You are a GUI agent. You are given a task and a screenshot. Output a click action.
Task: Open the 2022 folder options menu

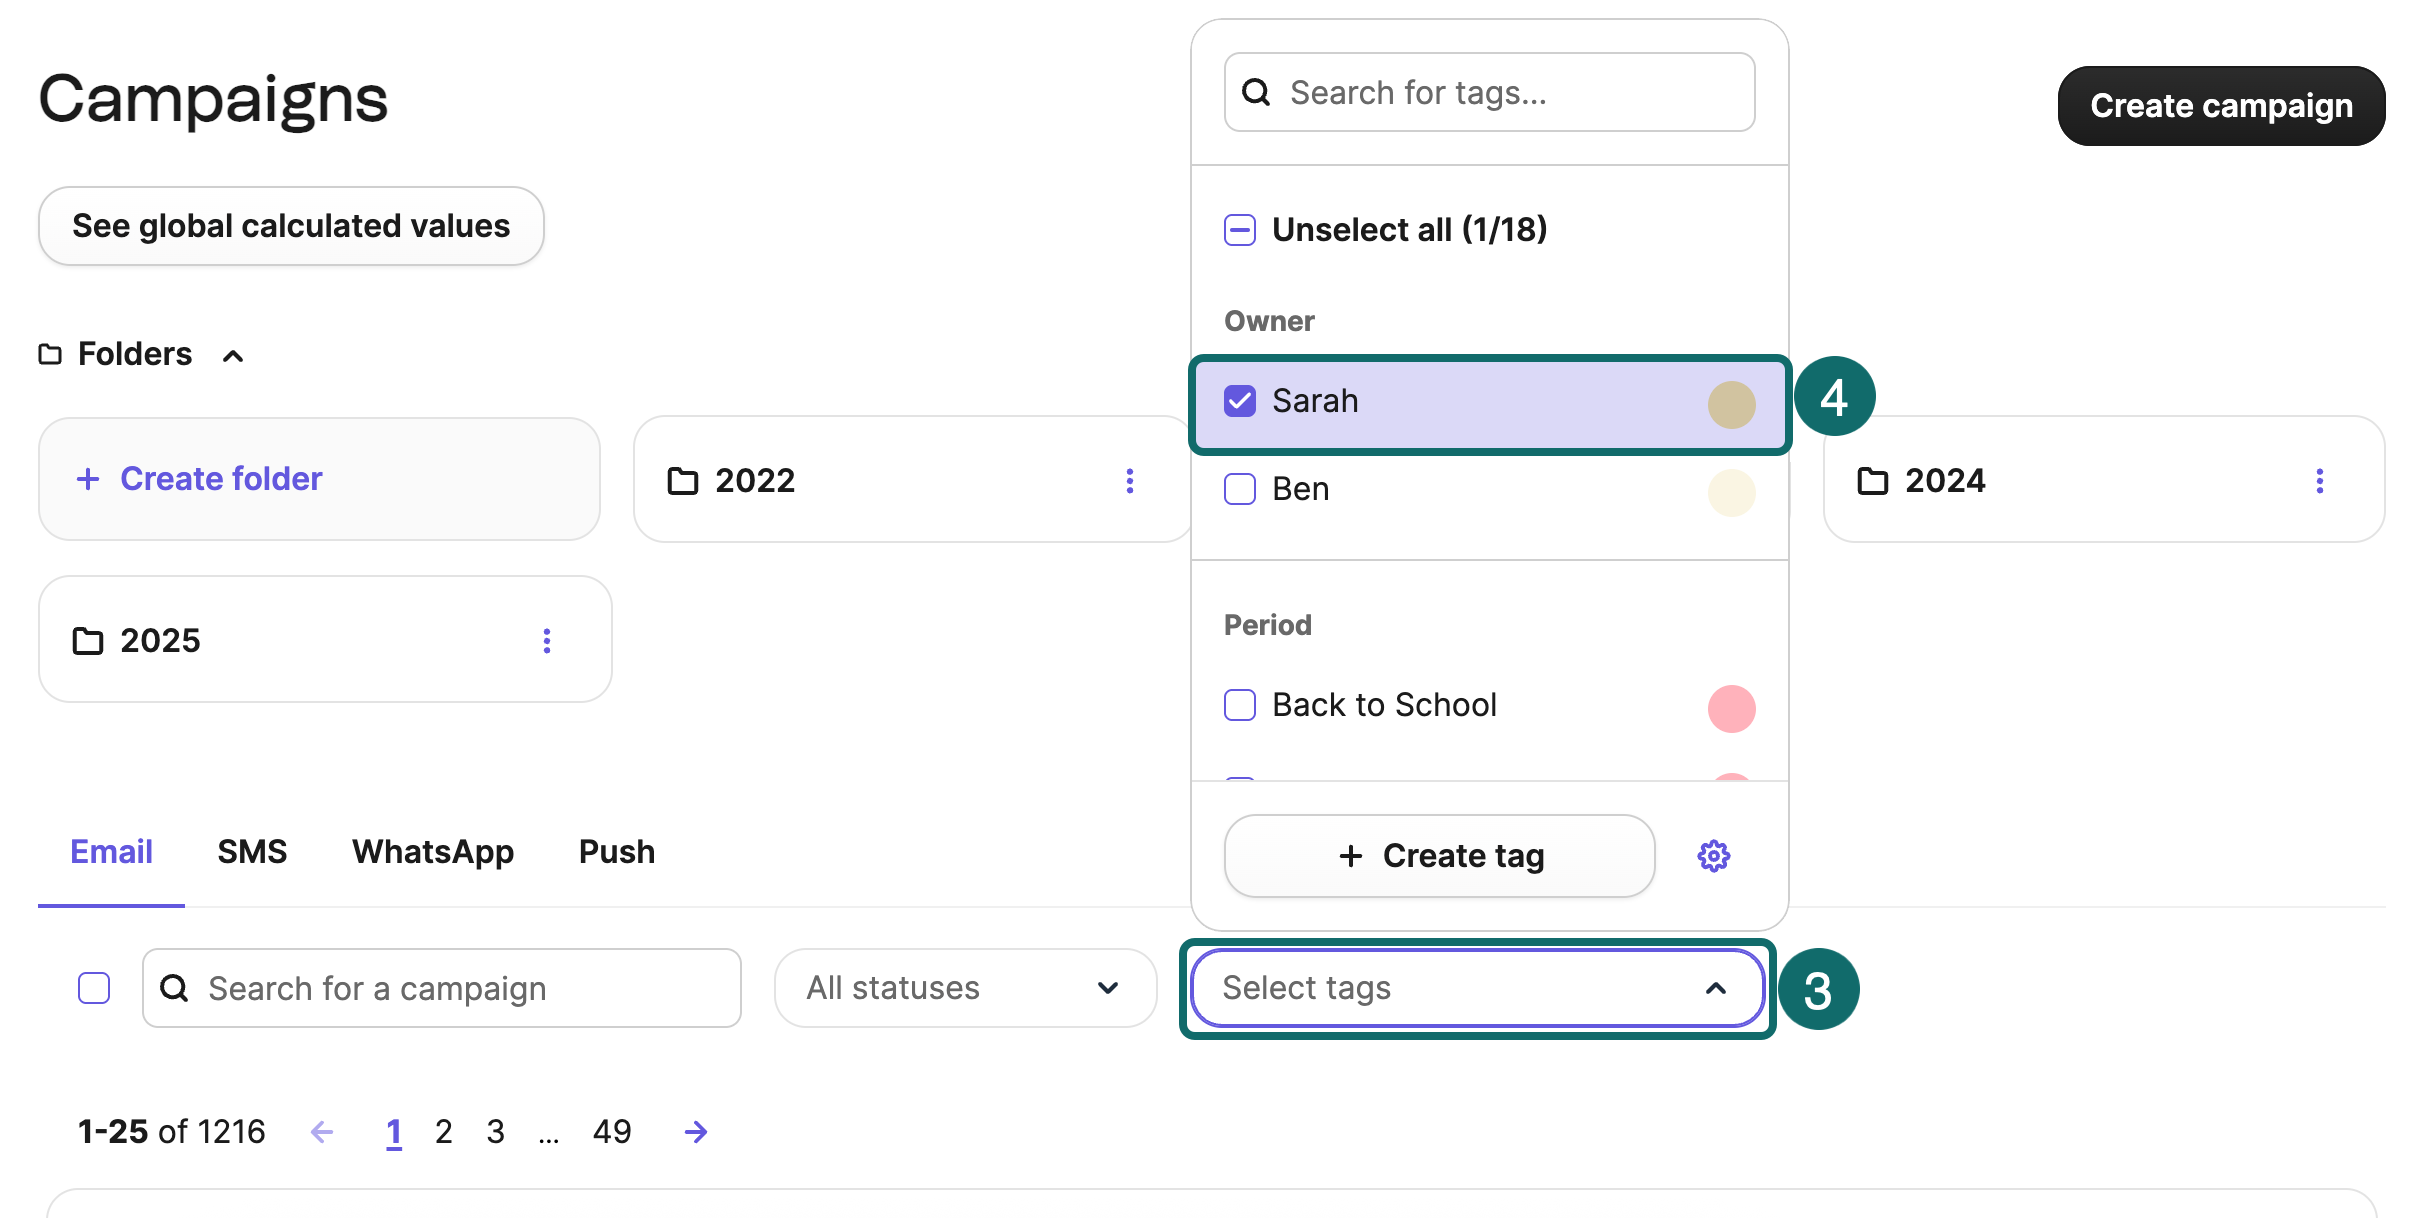click(x=1130, y=481)
